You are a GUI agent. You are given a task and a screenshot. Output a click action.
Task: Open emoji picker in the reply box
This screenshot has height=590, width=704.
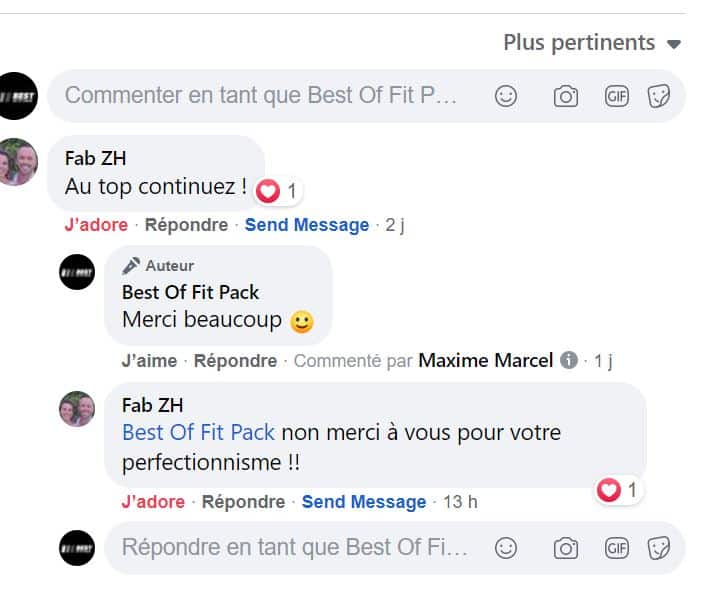[x=507, y=548]
